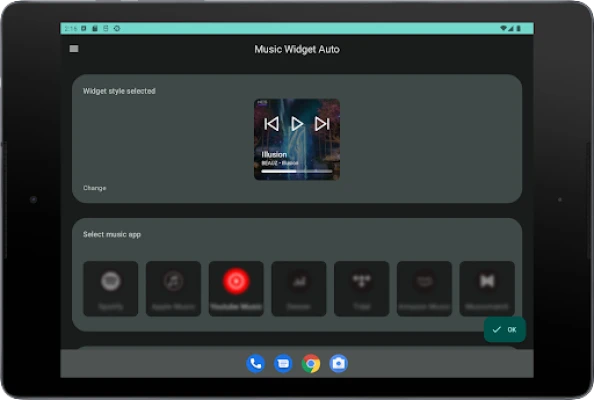Pick the Tidal music app tile
This screenshot has width=594, height=400.
[x=361, y=289]
